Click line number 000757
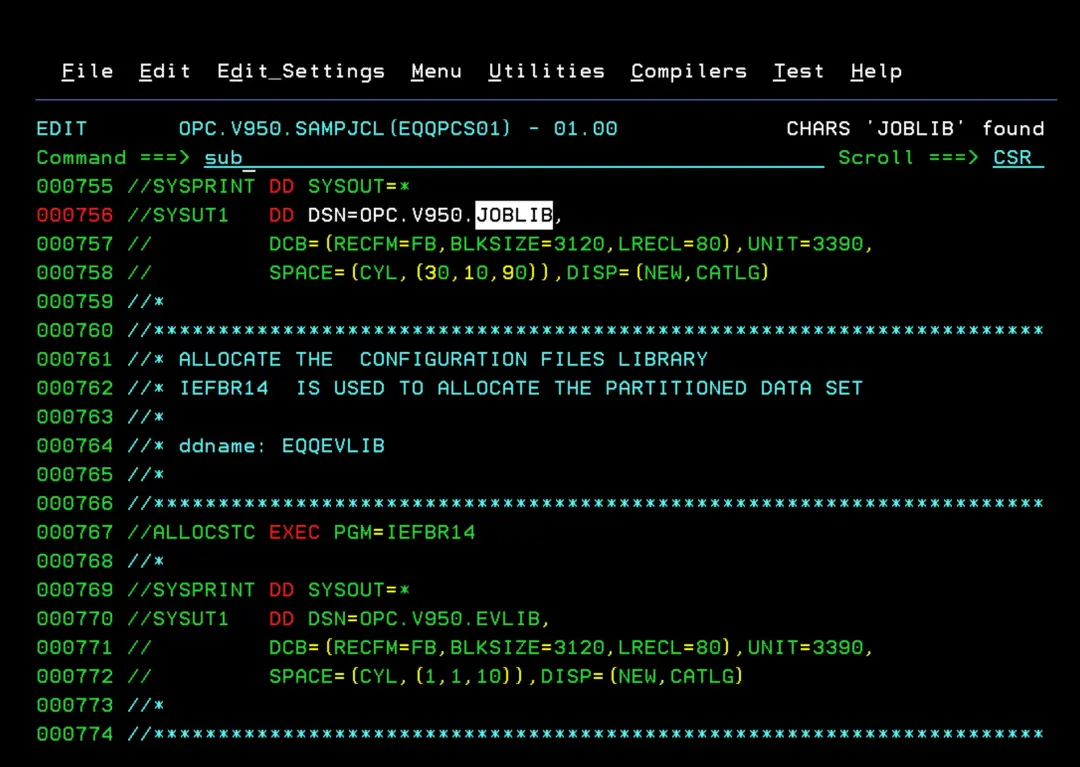Image resolution: width=1080 pixels, height=767 pixels. (x=74, y=244)
